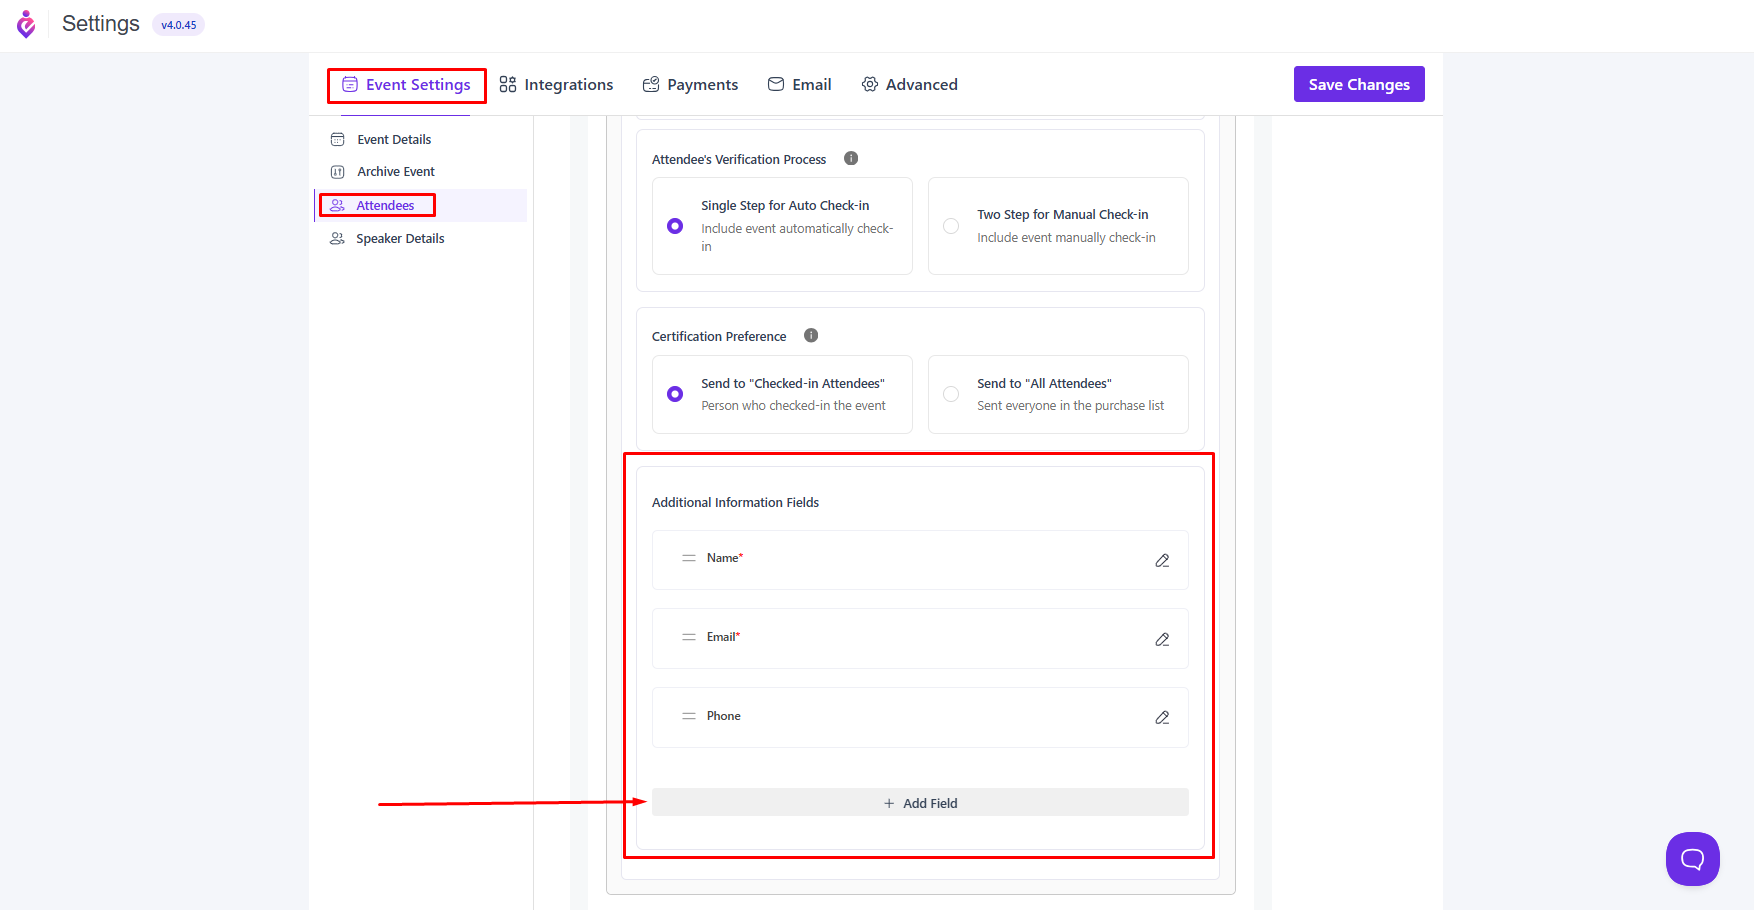
Task: Click the Save Changes button
Action: pyautogui.click(x=1358, y=85)
